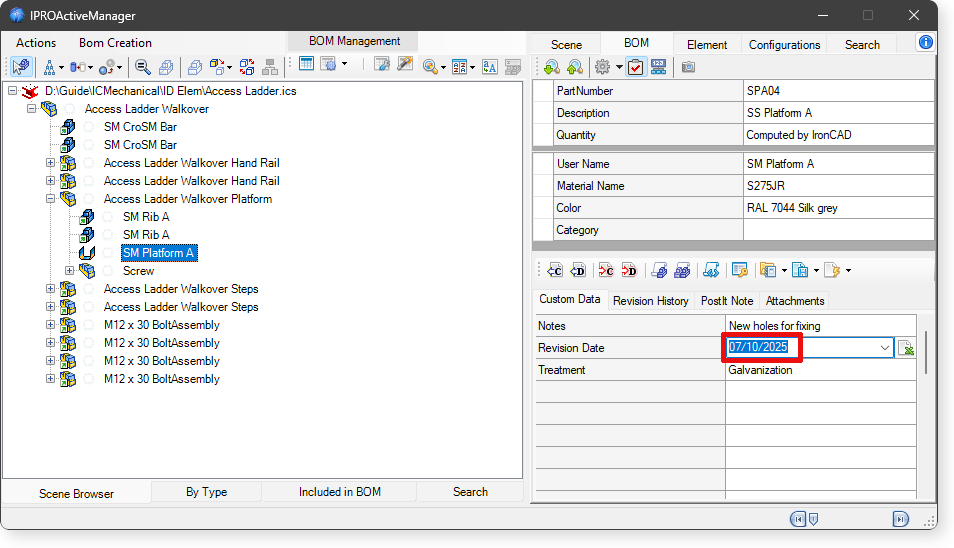
Task: Toggle the circle next to first Access Ladder Walkover Hand Rail
Action: pyautogui.click(x=89, y=163)
